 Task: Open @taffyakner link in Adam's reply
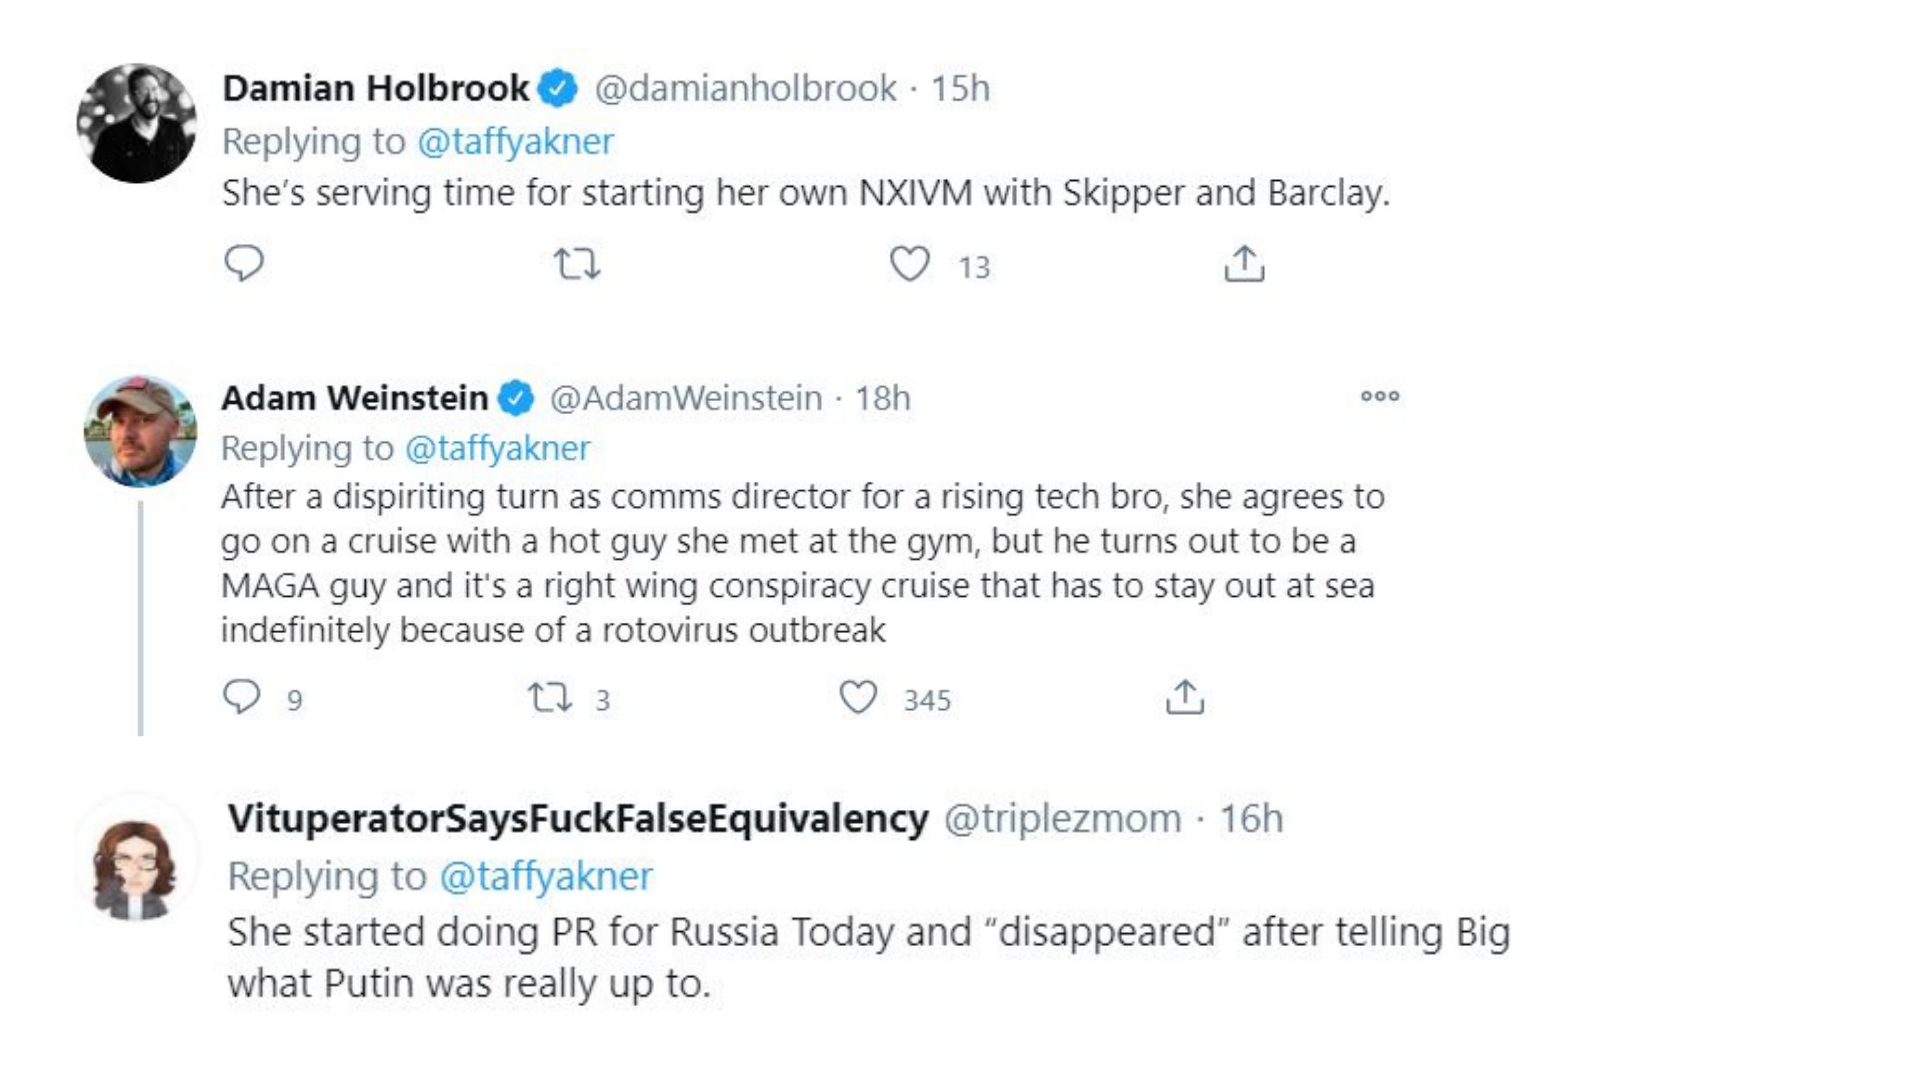497,448
